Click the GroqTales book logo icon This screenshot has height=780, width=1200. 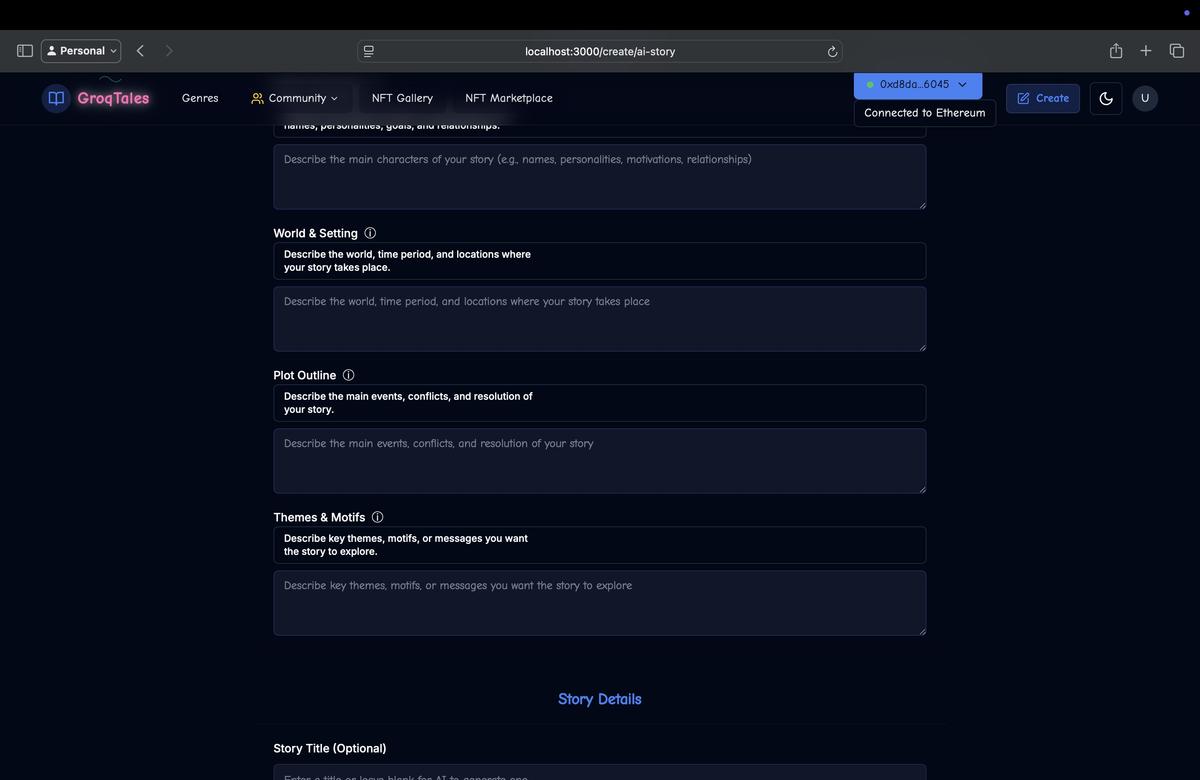53,97
